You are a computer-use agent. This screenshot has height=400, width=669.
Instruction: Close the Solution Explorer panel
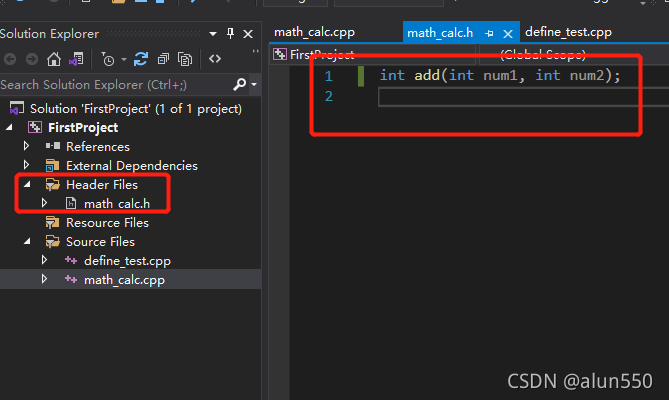click(248, 34)
